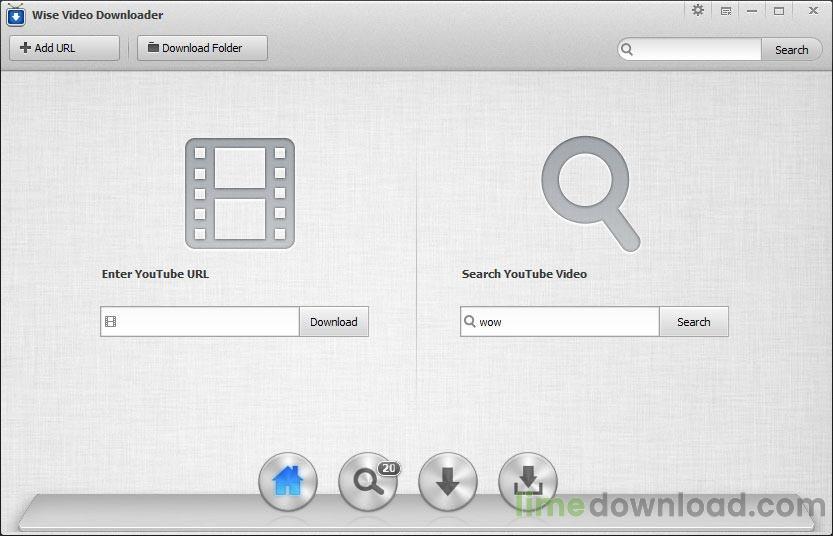Viewport: 833px width, 536px height.
Task: Click magnifier icon inside 'wow' search field
Action: click(470, 321)
